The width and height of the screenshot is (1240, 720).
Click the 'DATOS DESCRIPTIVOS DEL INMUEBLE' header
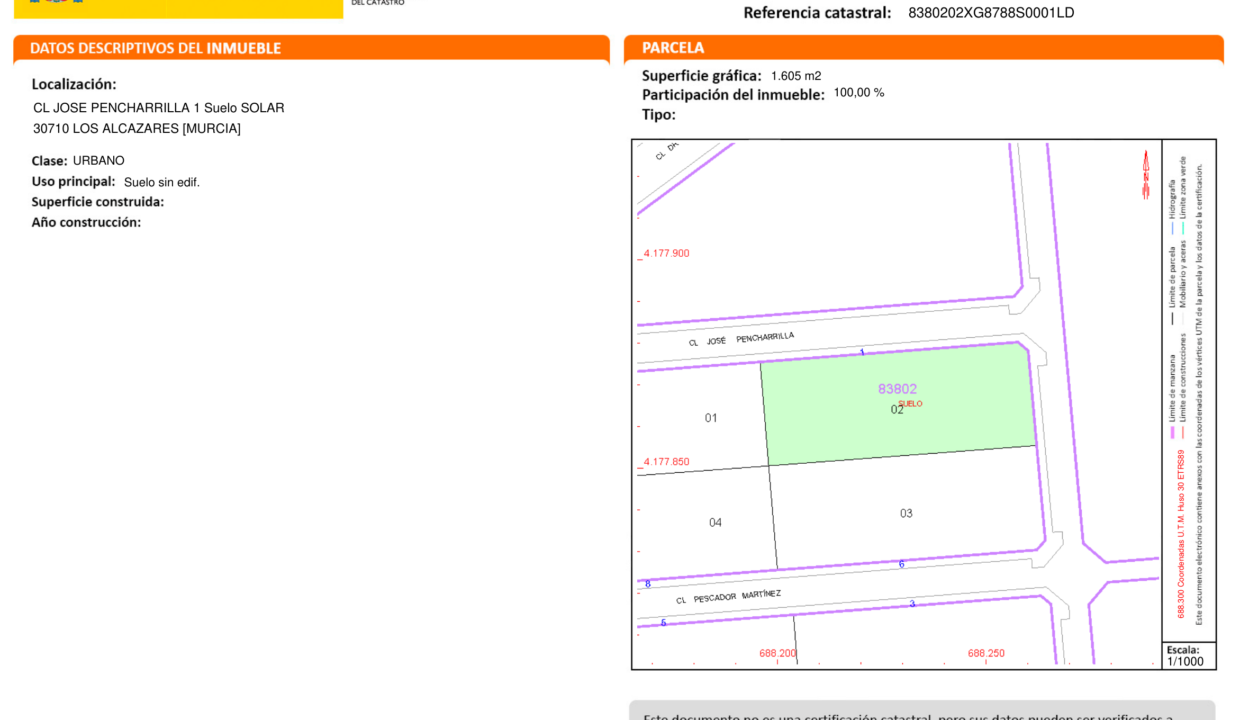click(155, 48)
